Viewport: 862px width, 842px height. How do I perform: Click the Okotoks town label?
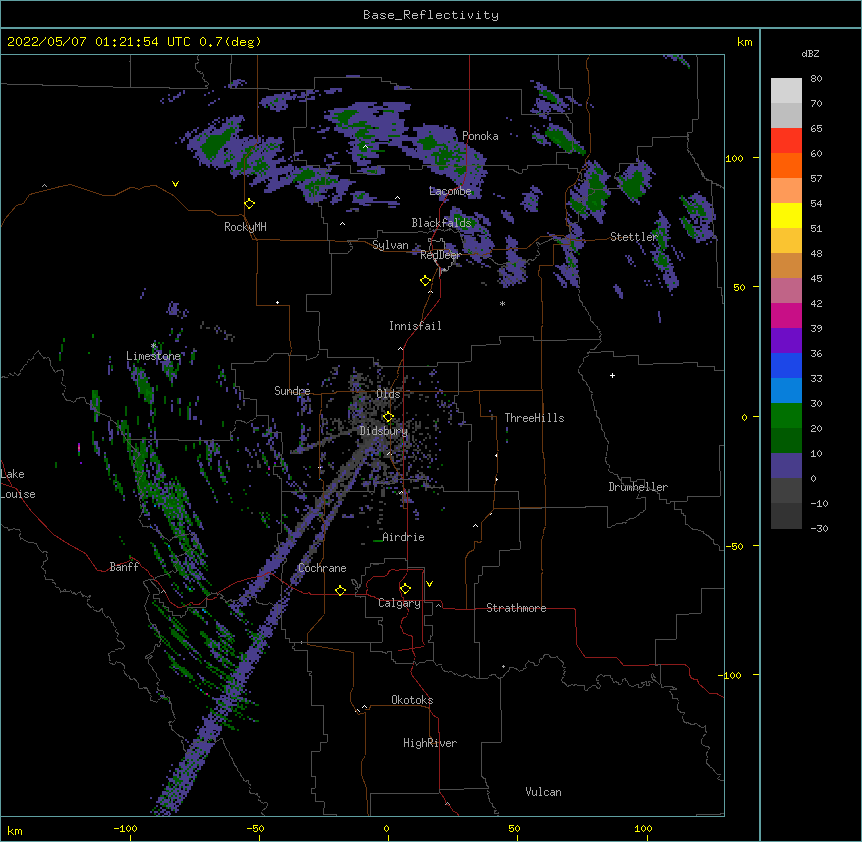pos(412,700)
